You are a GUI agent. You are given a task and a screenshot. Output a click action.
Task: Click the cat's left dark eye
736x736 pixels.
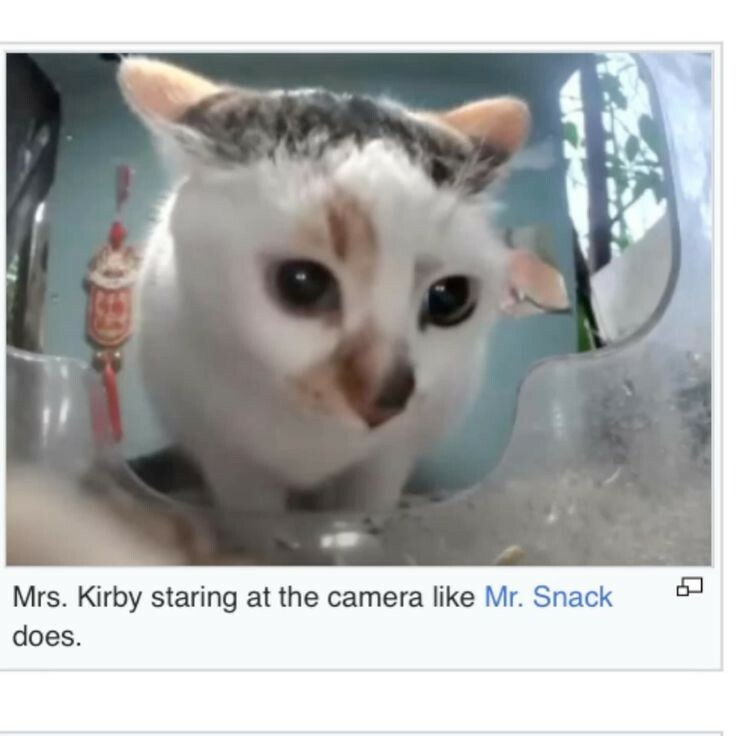303,283
